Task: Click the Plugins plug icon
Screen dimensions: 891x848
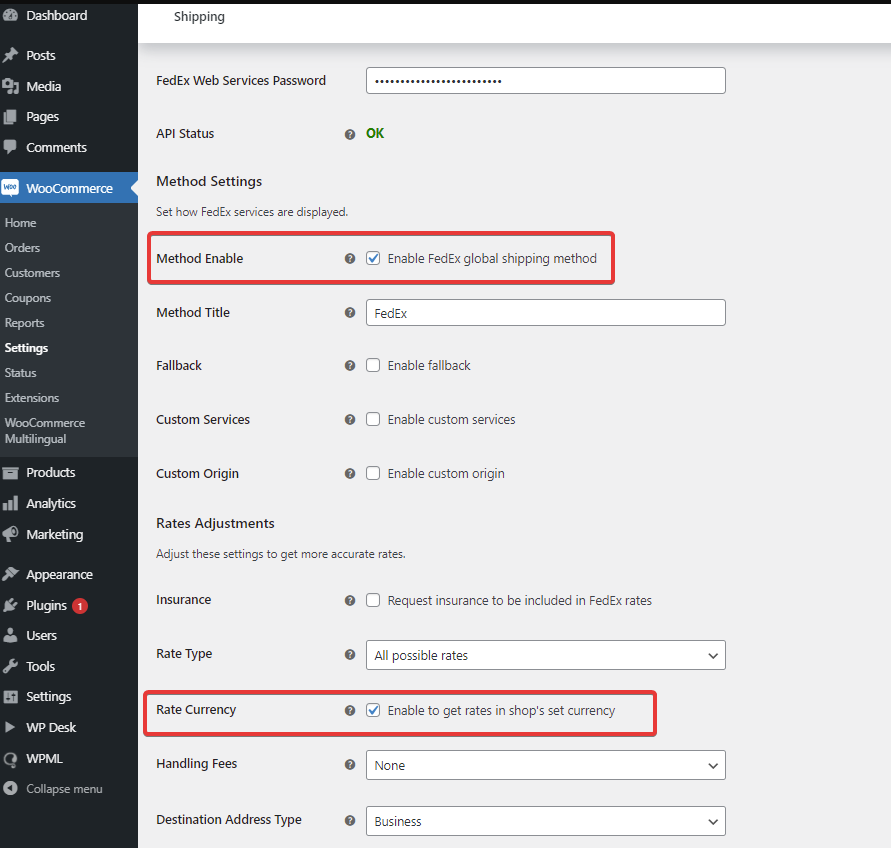Action: (x=10, y=605)
